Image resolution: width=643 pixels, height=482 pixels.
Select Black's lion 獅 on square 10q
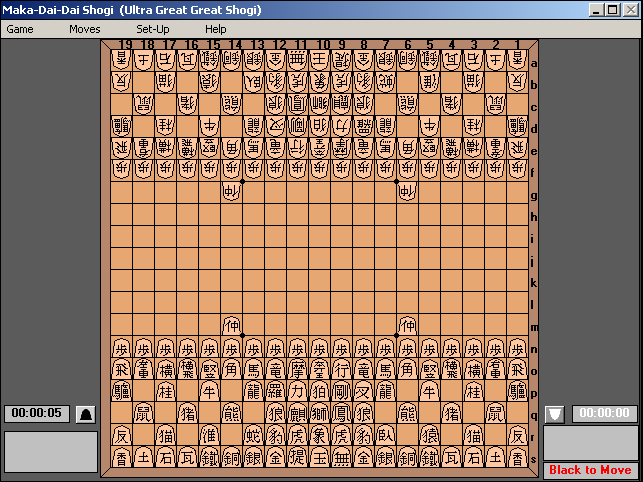319,414
